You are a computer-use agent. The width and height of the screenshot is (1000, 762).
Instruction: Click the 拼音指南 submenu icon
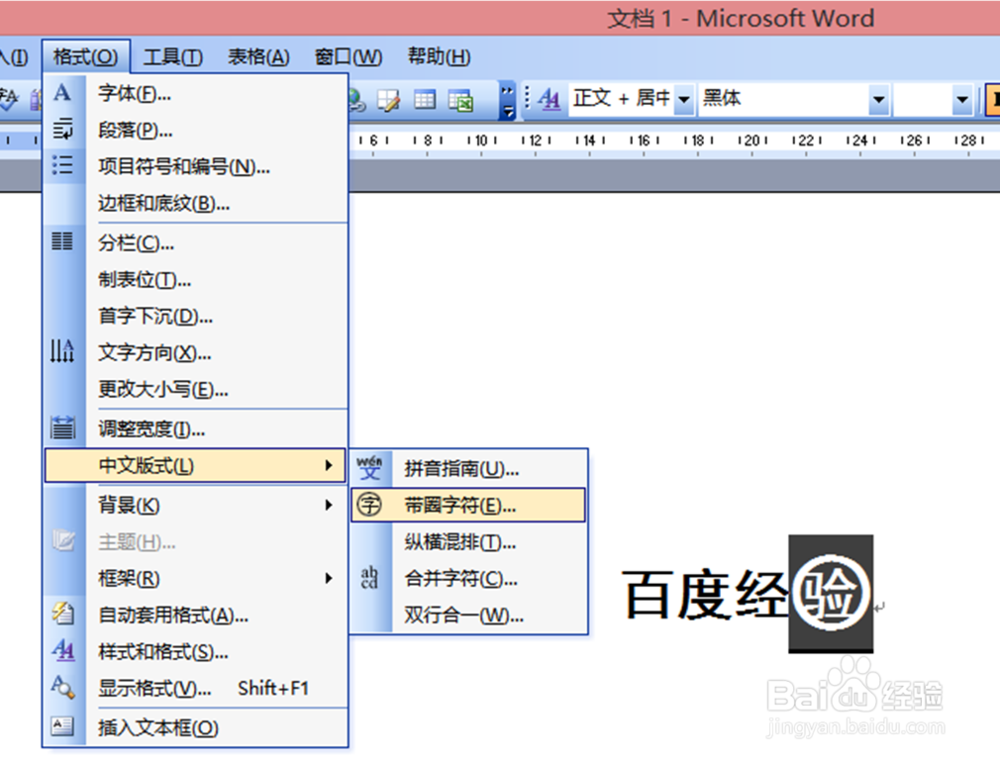[369, 467]
